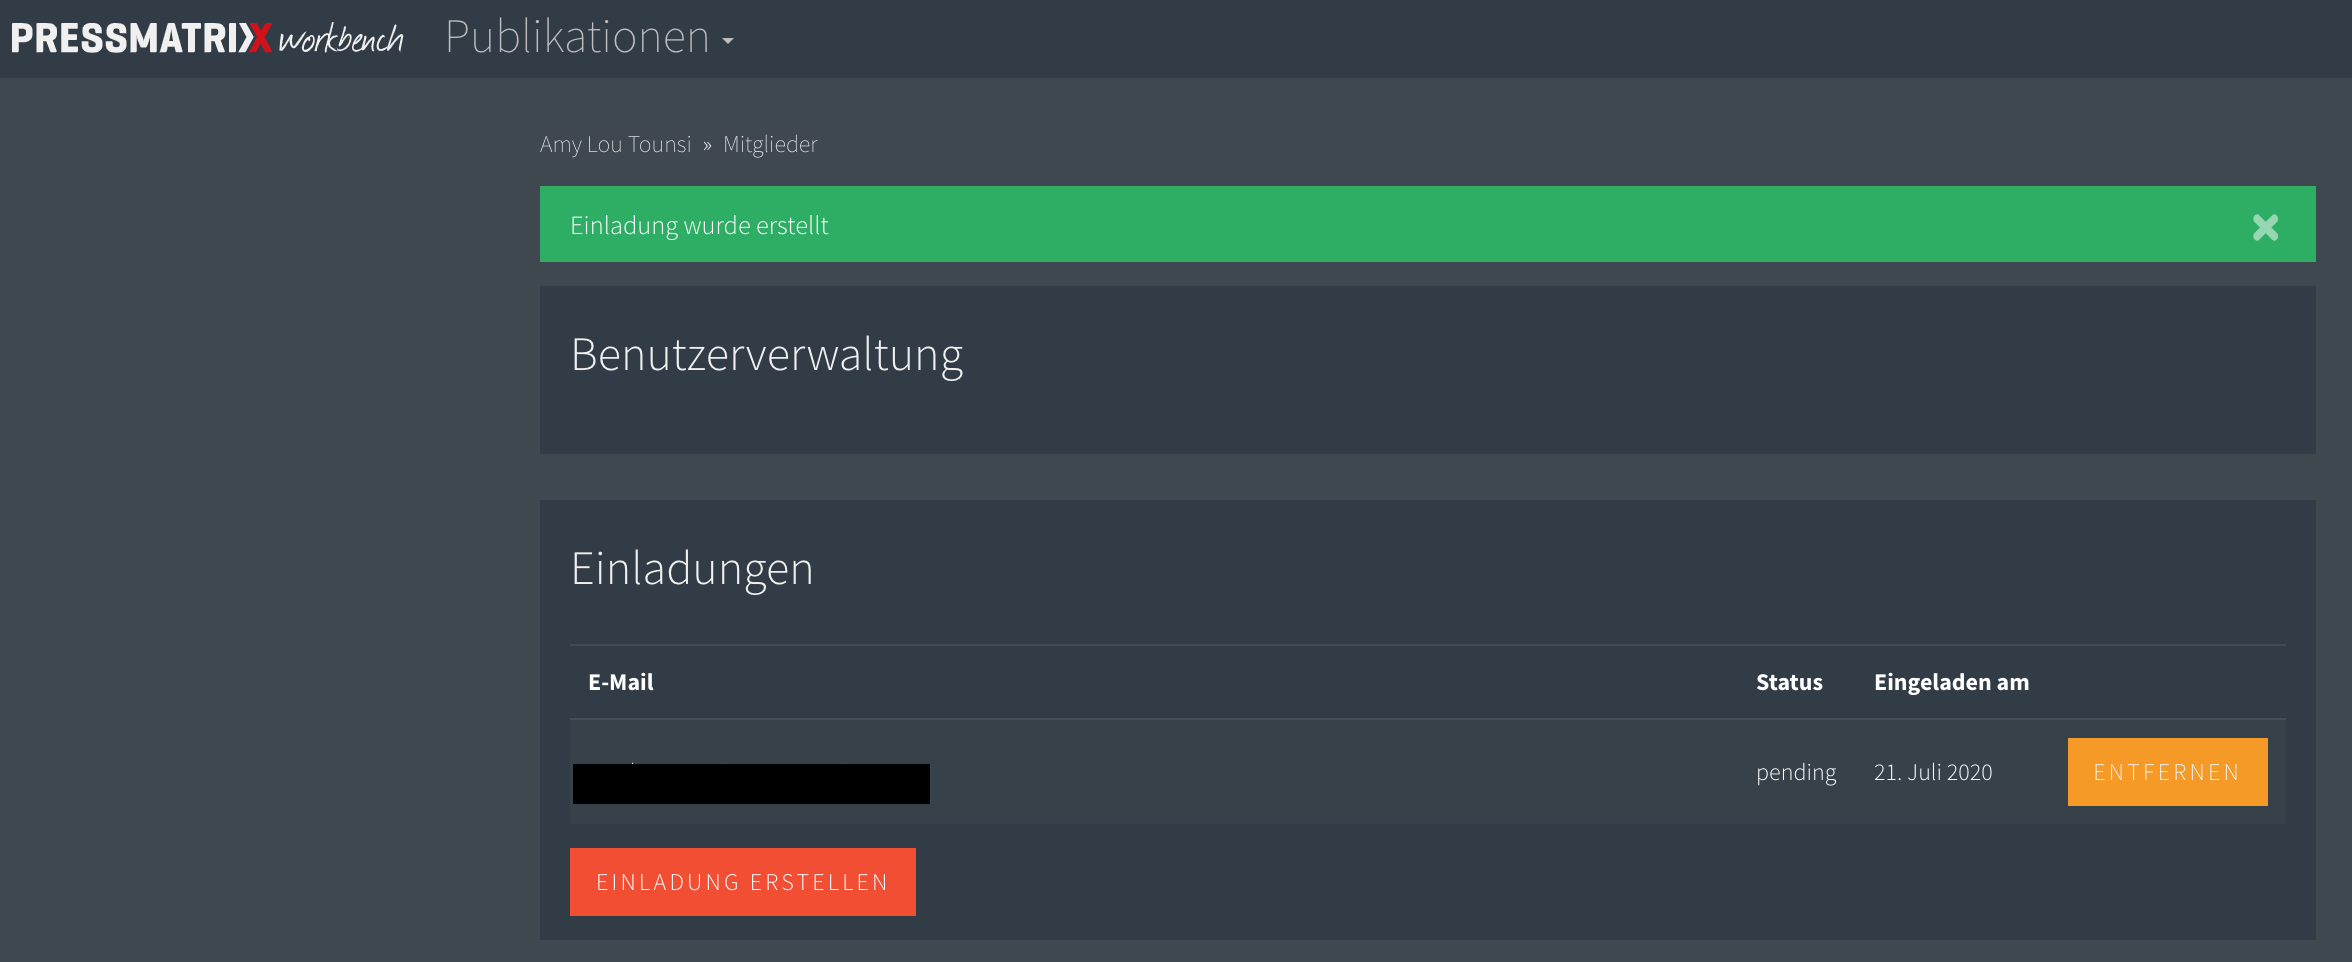Click the EINLADUNG ERSTELLEN button
Viewport: 2352px width, 962px height.
(742, 882)
